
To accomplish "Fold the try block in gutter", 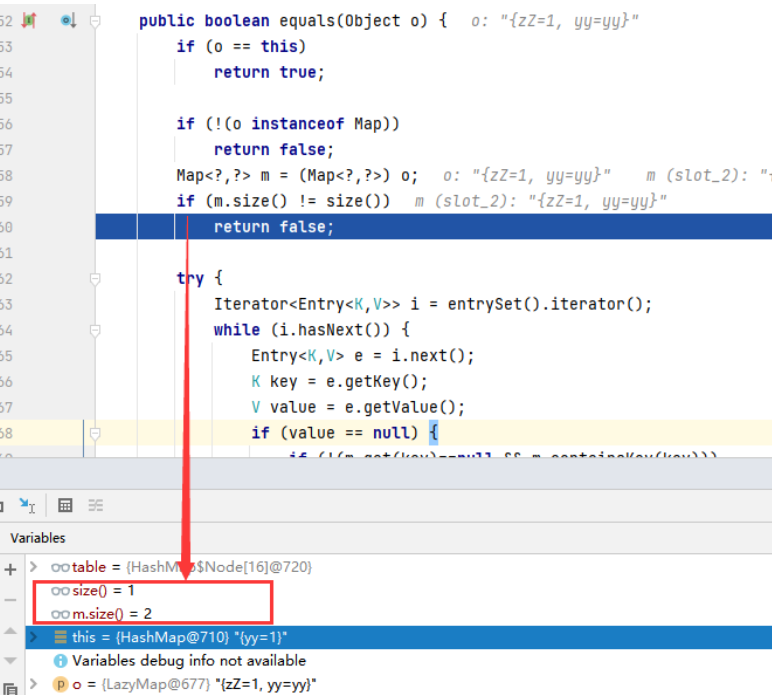I will pos(95,279).
